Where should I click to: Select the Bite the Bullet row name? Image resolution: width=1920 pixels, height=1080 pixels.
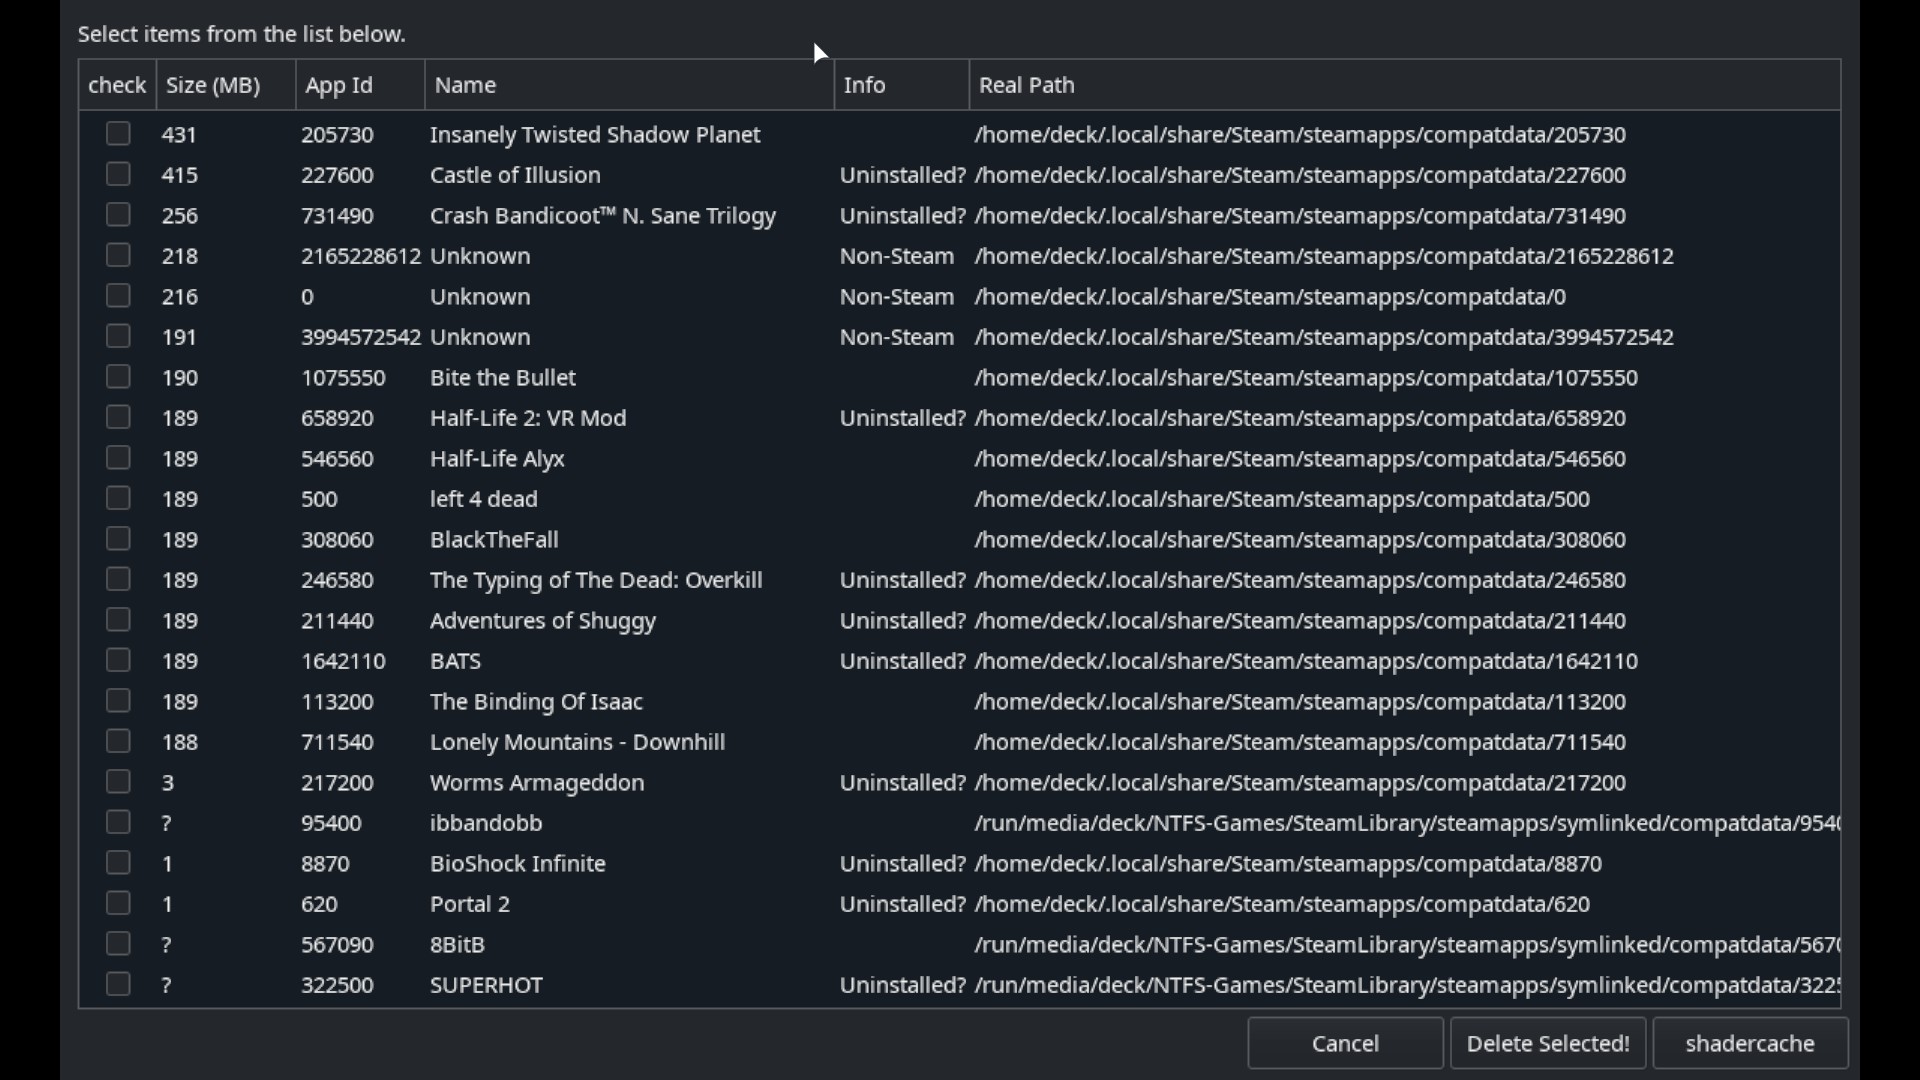(502, 378)
